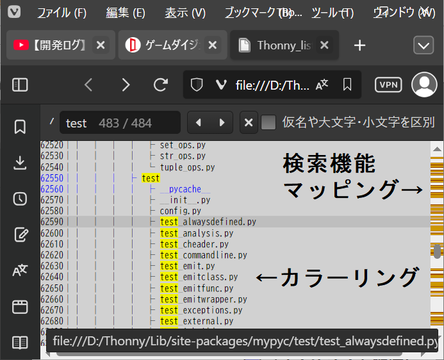Open a new tab with plus button
This screenshot has height=360, width=444.
point(360,45)
